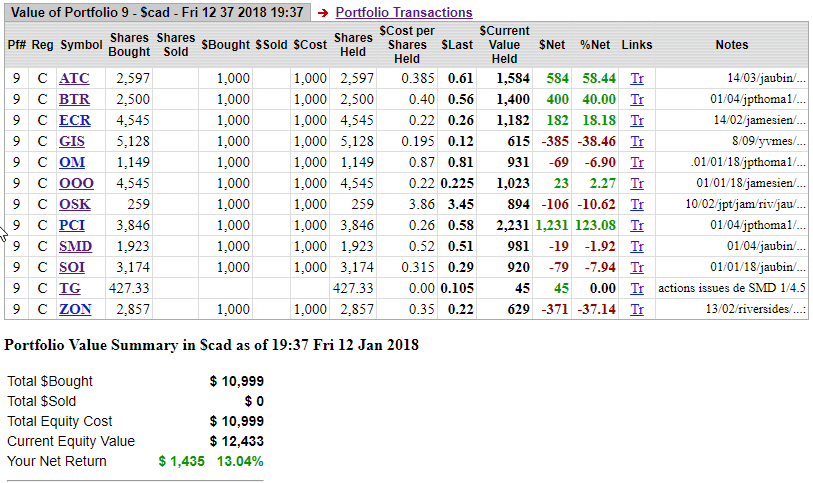Open Tr link in the ZON row

pos(637,309)
